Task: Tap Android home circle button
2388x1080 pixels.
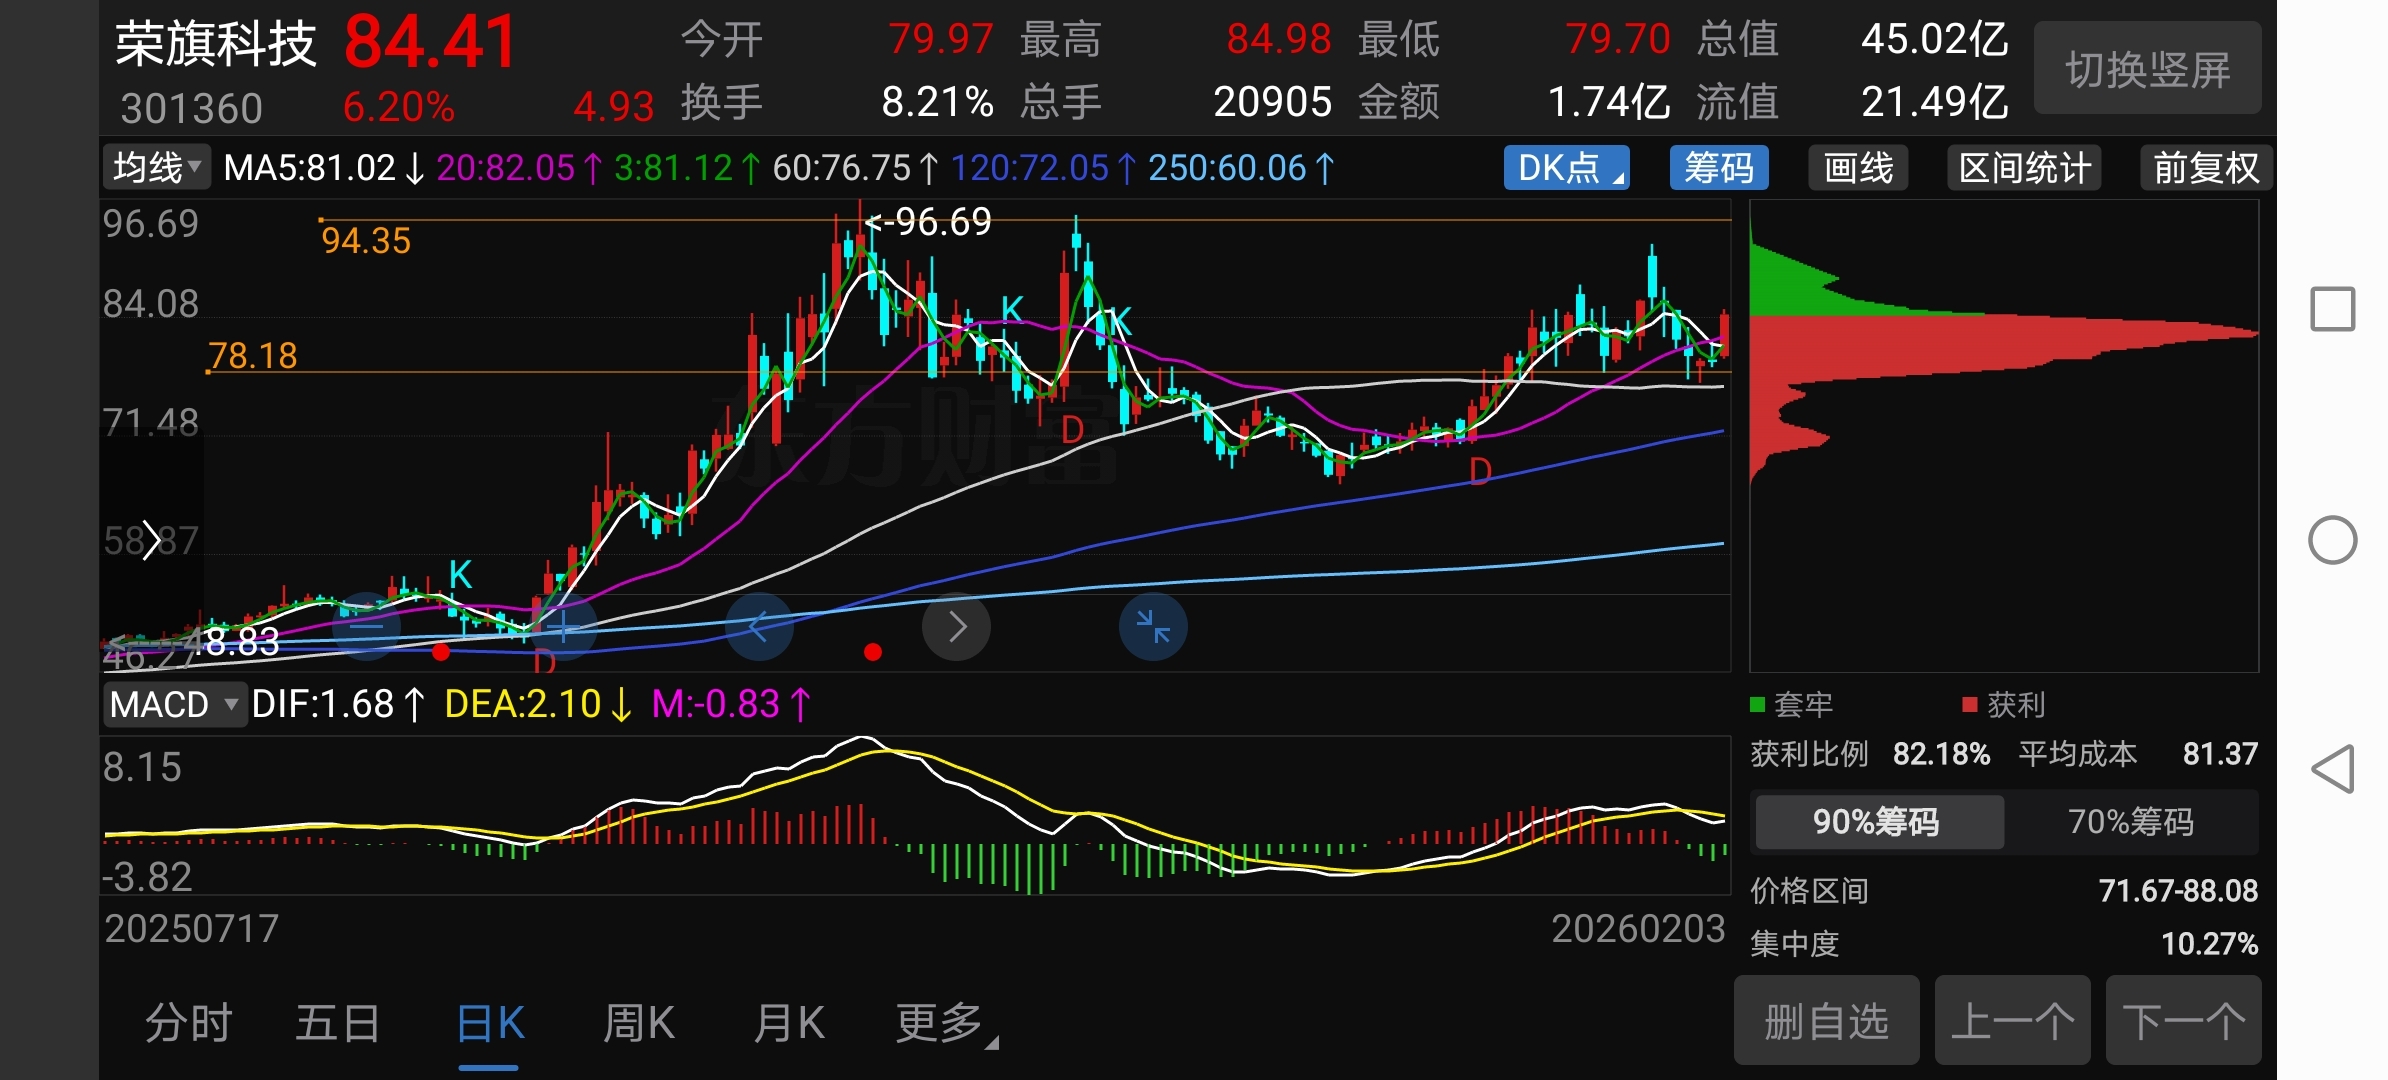Action: 2332,540
